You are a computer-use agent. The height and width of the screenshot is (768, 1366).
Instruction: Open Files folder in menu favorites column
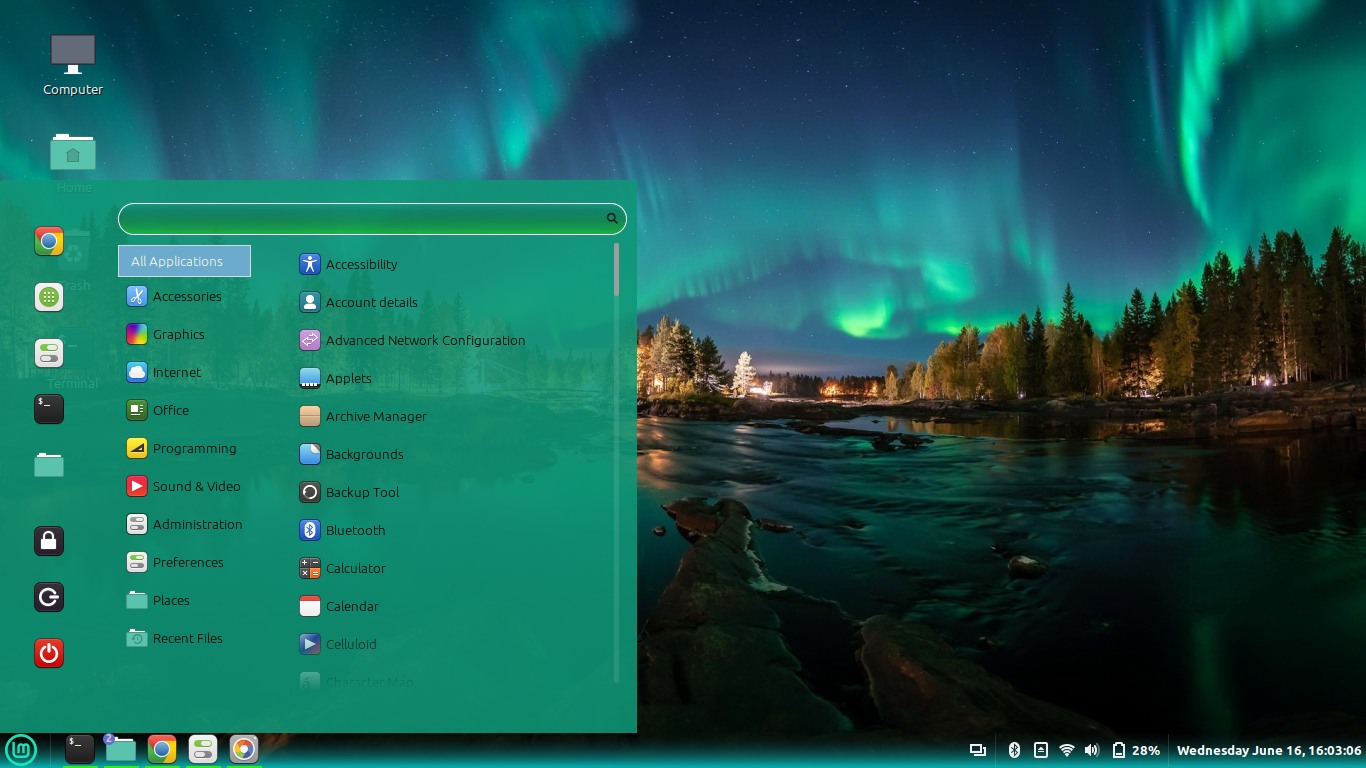pyautogui.click(x=49, y=465)
